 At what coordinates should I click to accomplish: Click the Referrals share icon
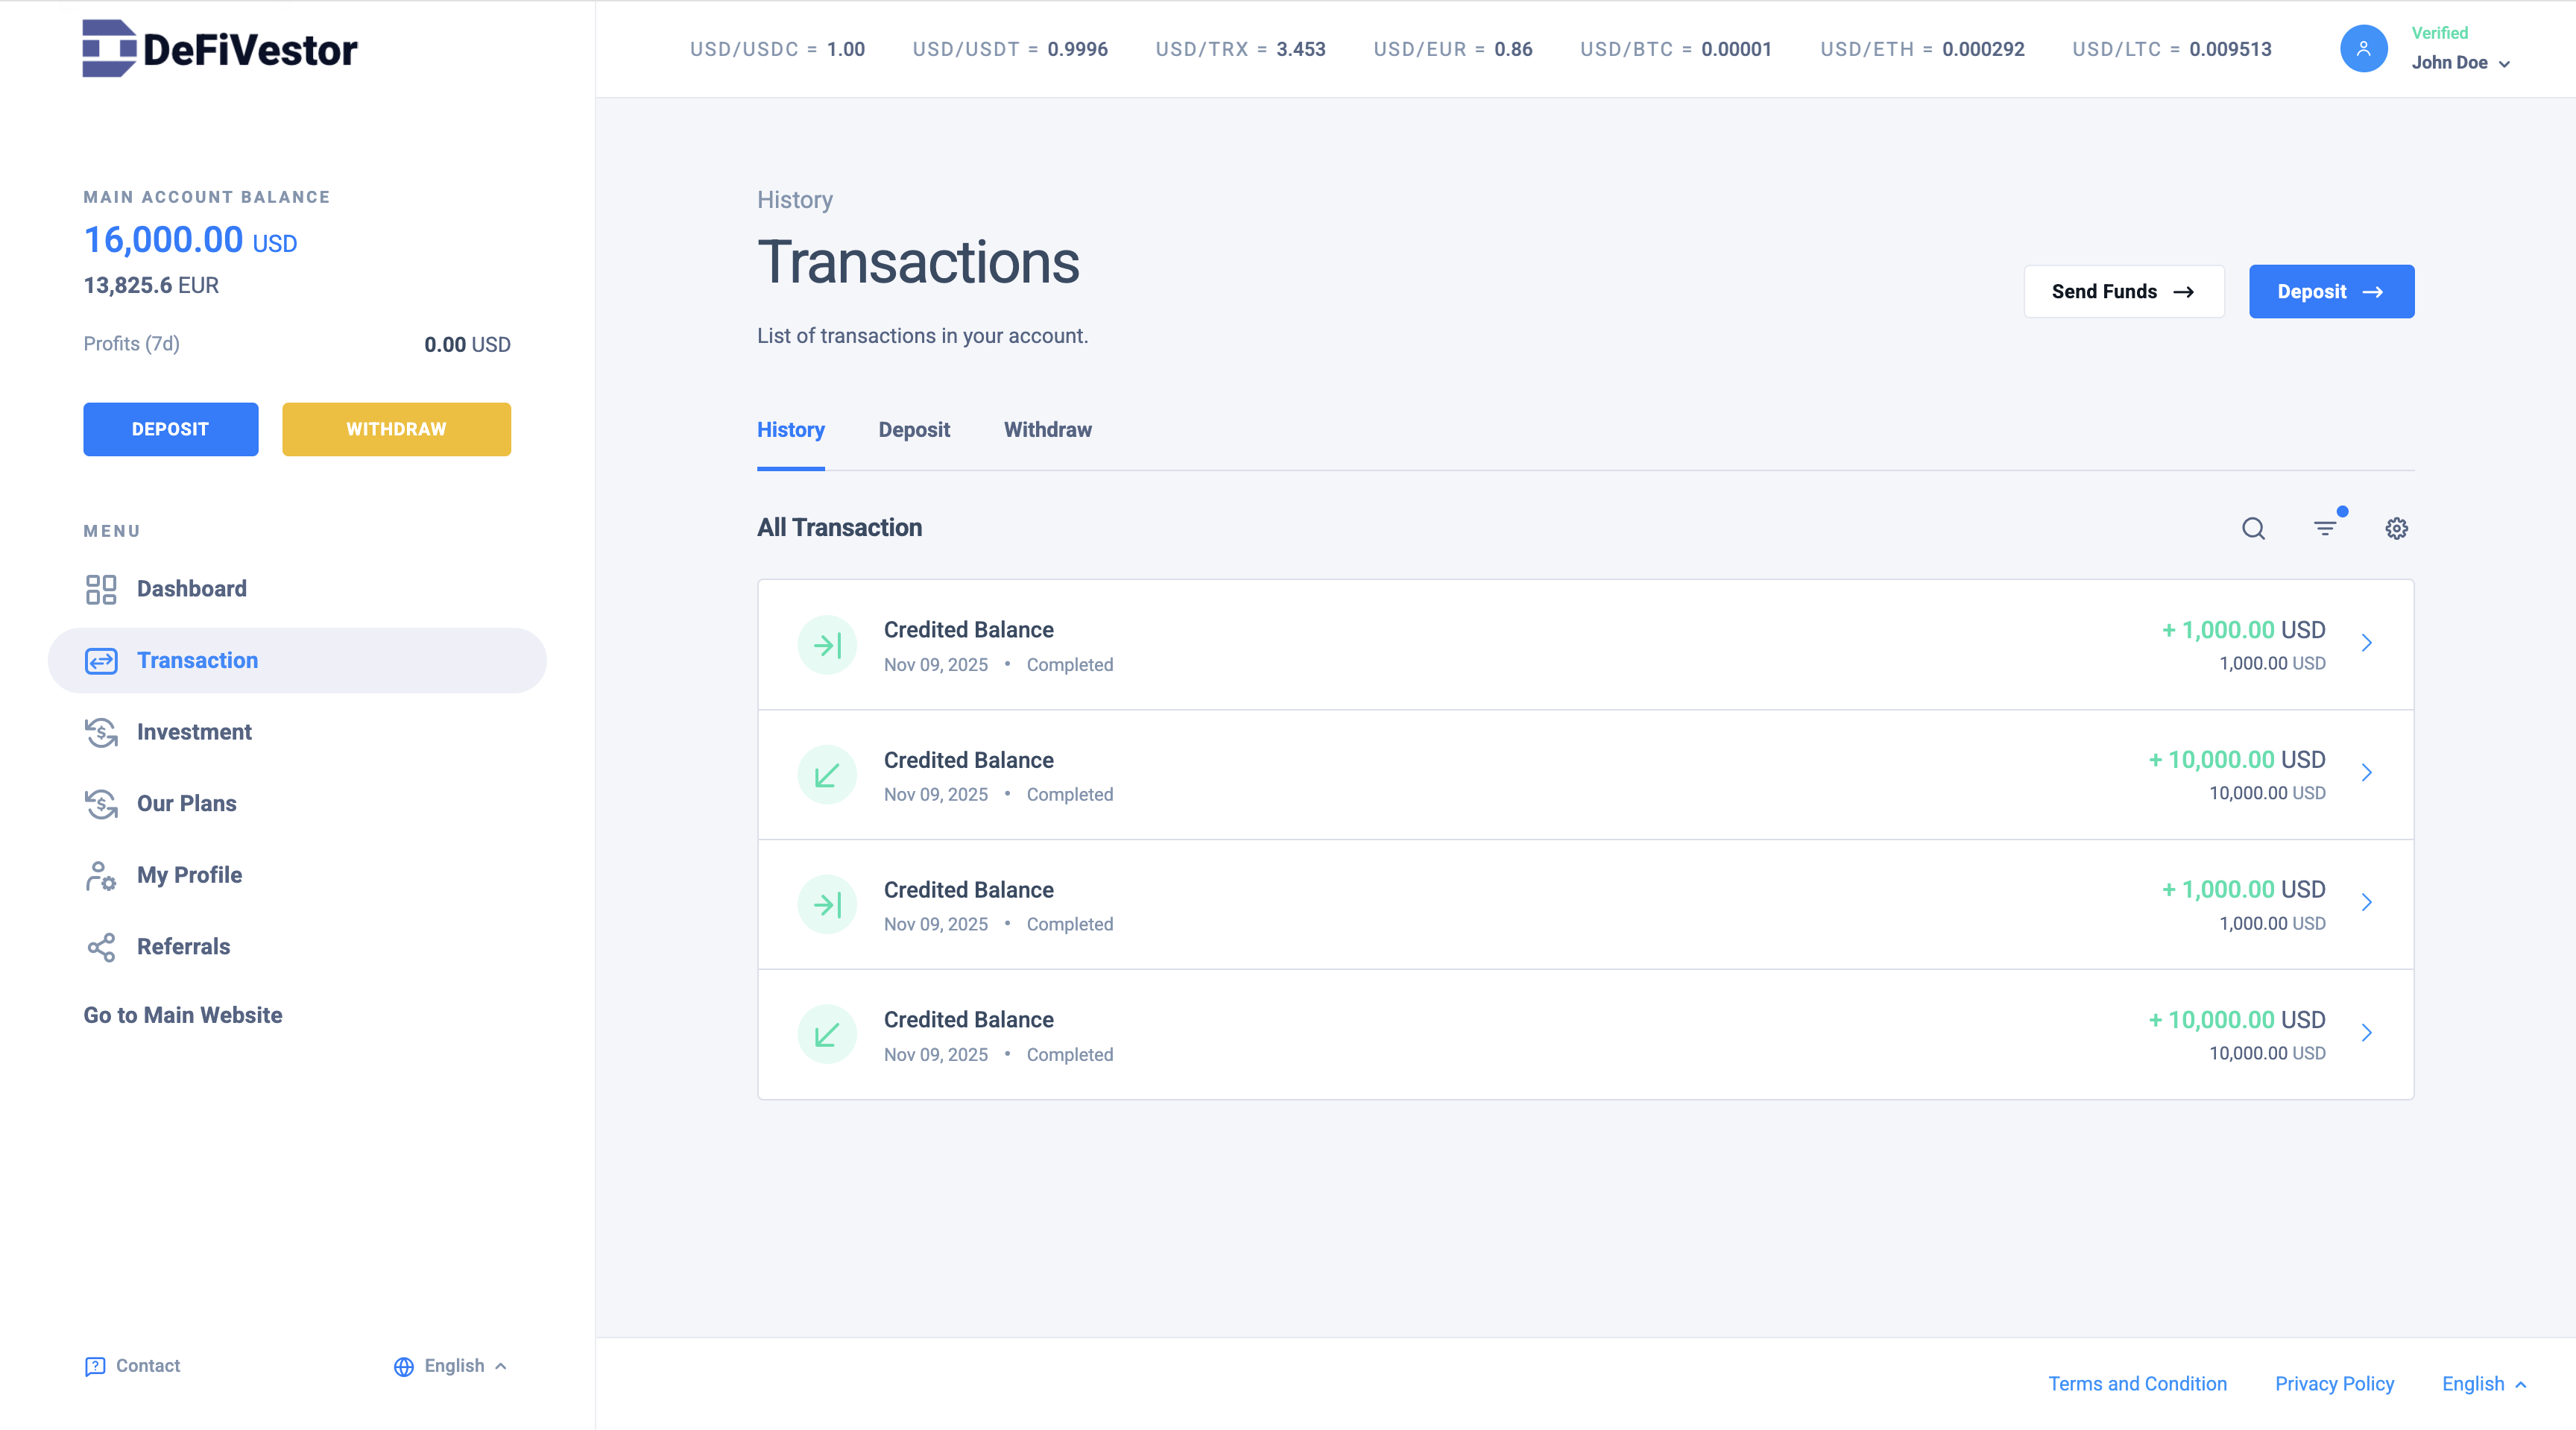tap(100, 947)
